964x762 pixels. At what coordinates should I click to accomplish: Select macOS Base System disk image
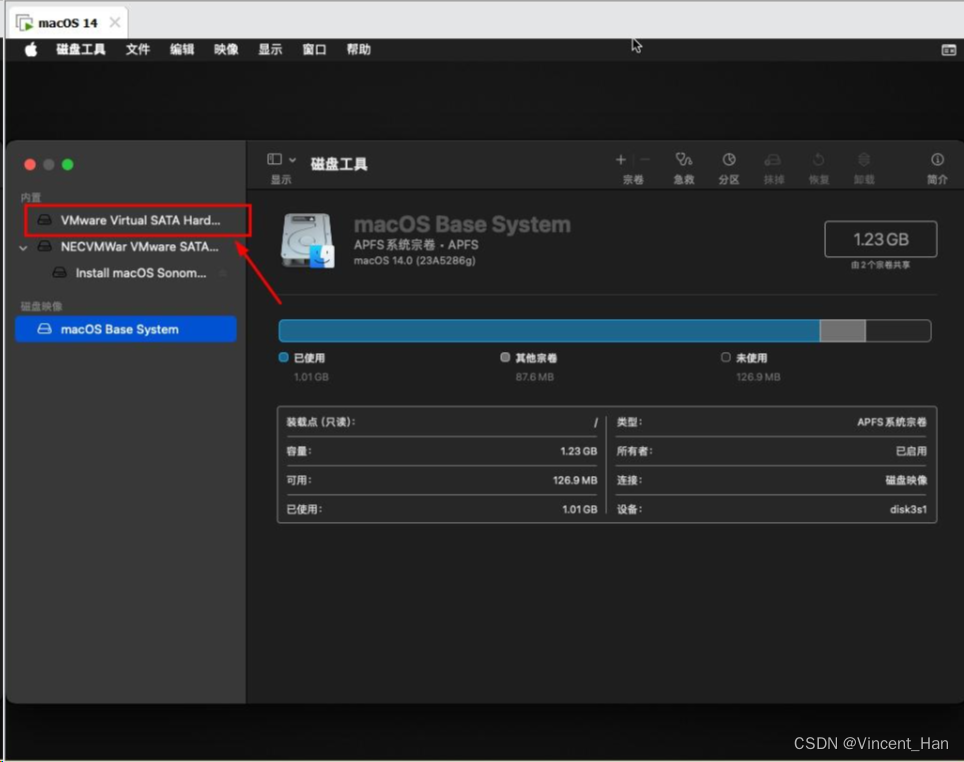click(x=126, y=329)
